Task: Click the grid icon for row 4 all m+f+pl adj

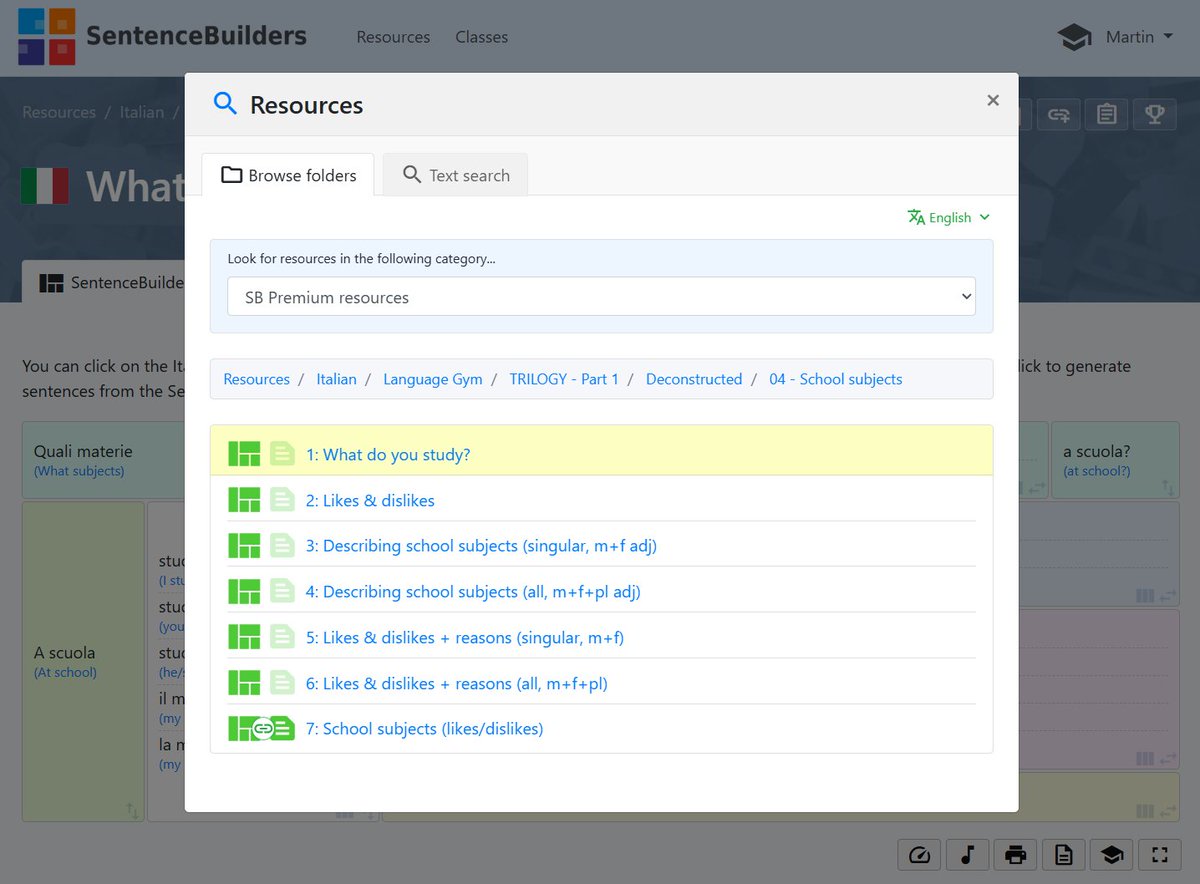Action: tap(244, 592)
